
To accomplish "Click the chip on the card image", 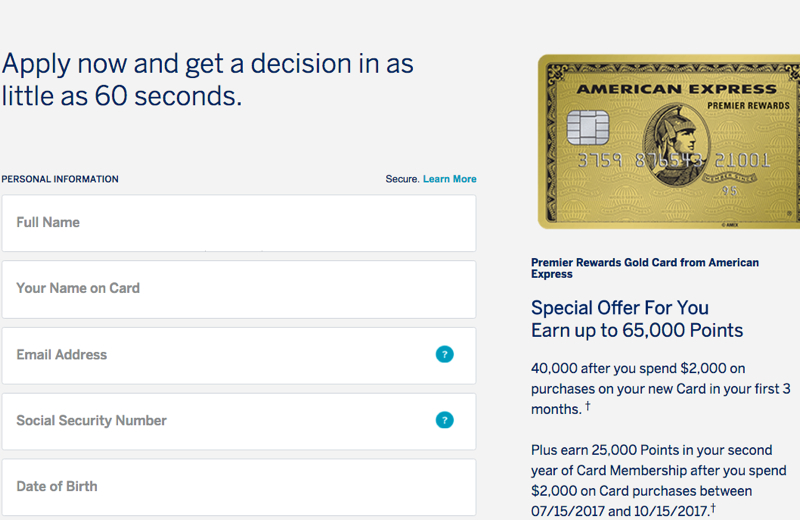I will (x=588, y=127).
